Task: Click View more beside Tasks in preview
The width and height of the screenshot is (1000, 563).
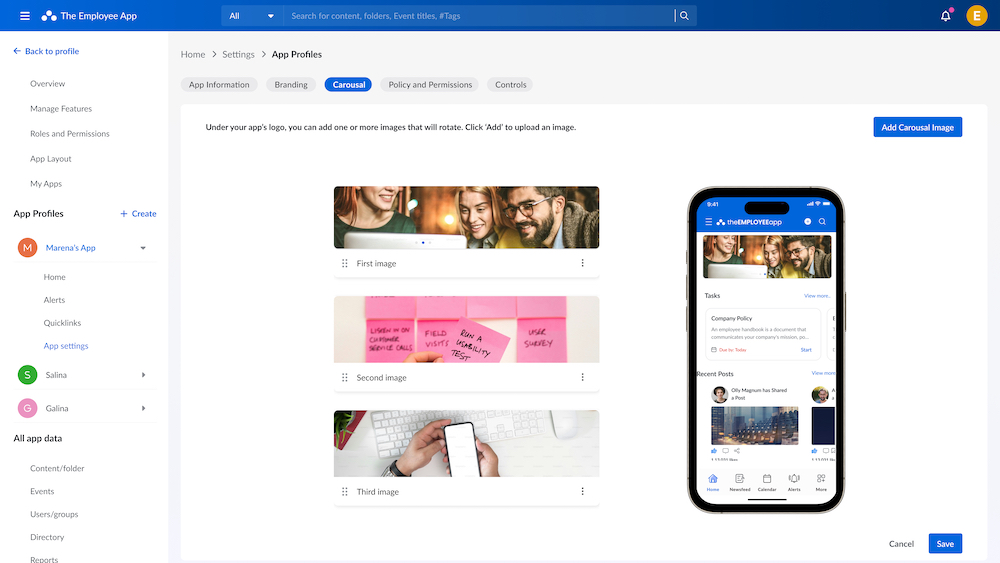Action: pyautogui.click(x=817, y=296)
